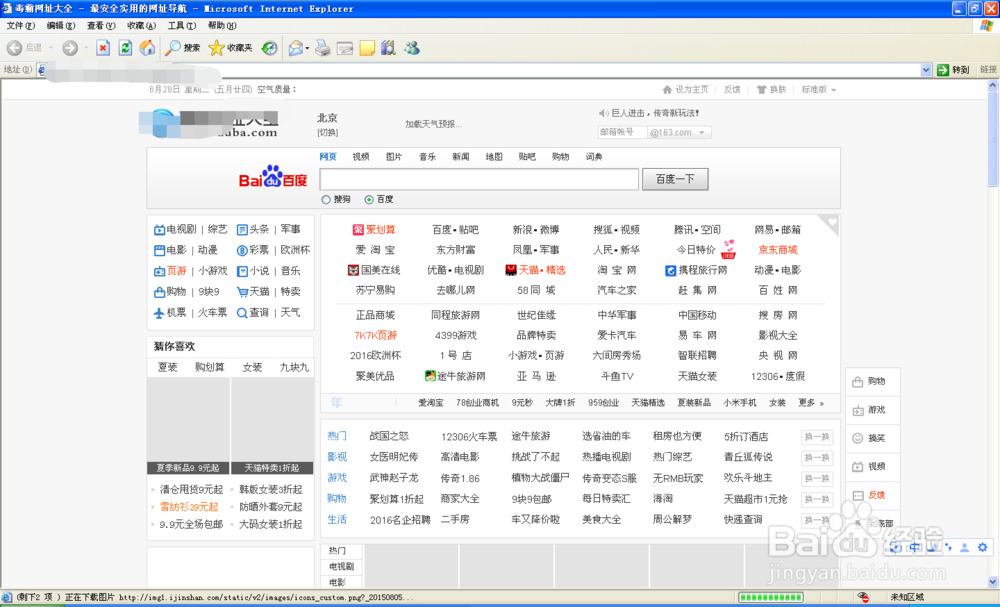The image size is (1000, 607).
Task: Click the 聚划算 red icon link
Action: click(x=358, y=230)
